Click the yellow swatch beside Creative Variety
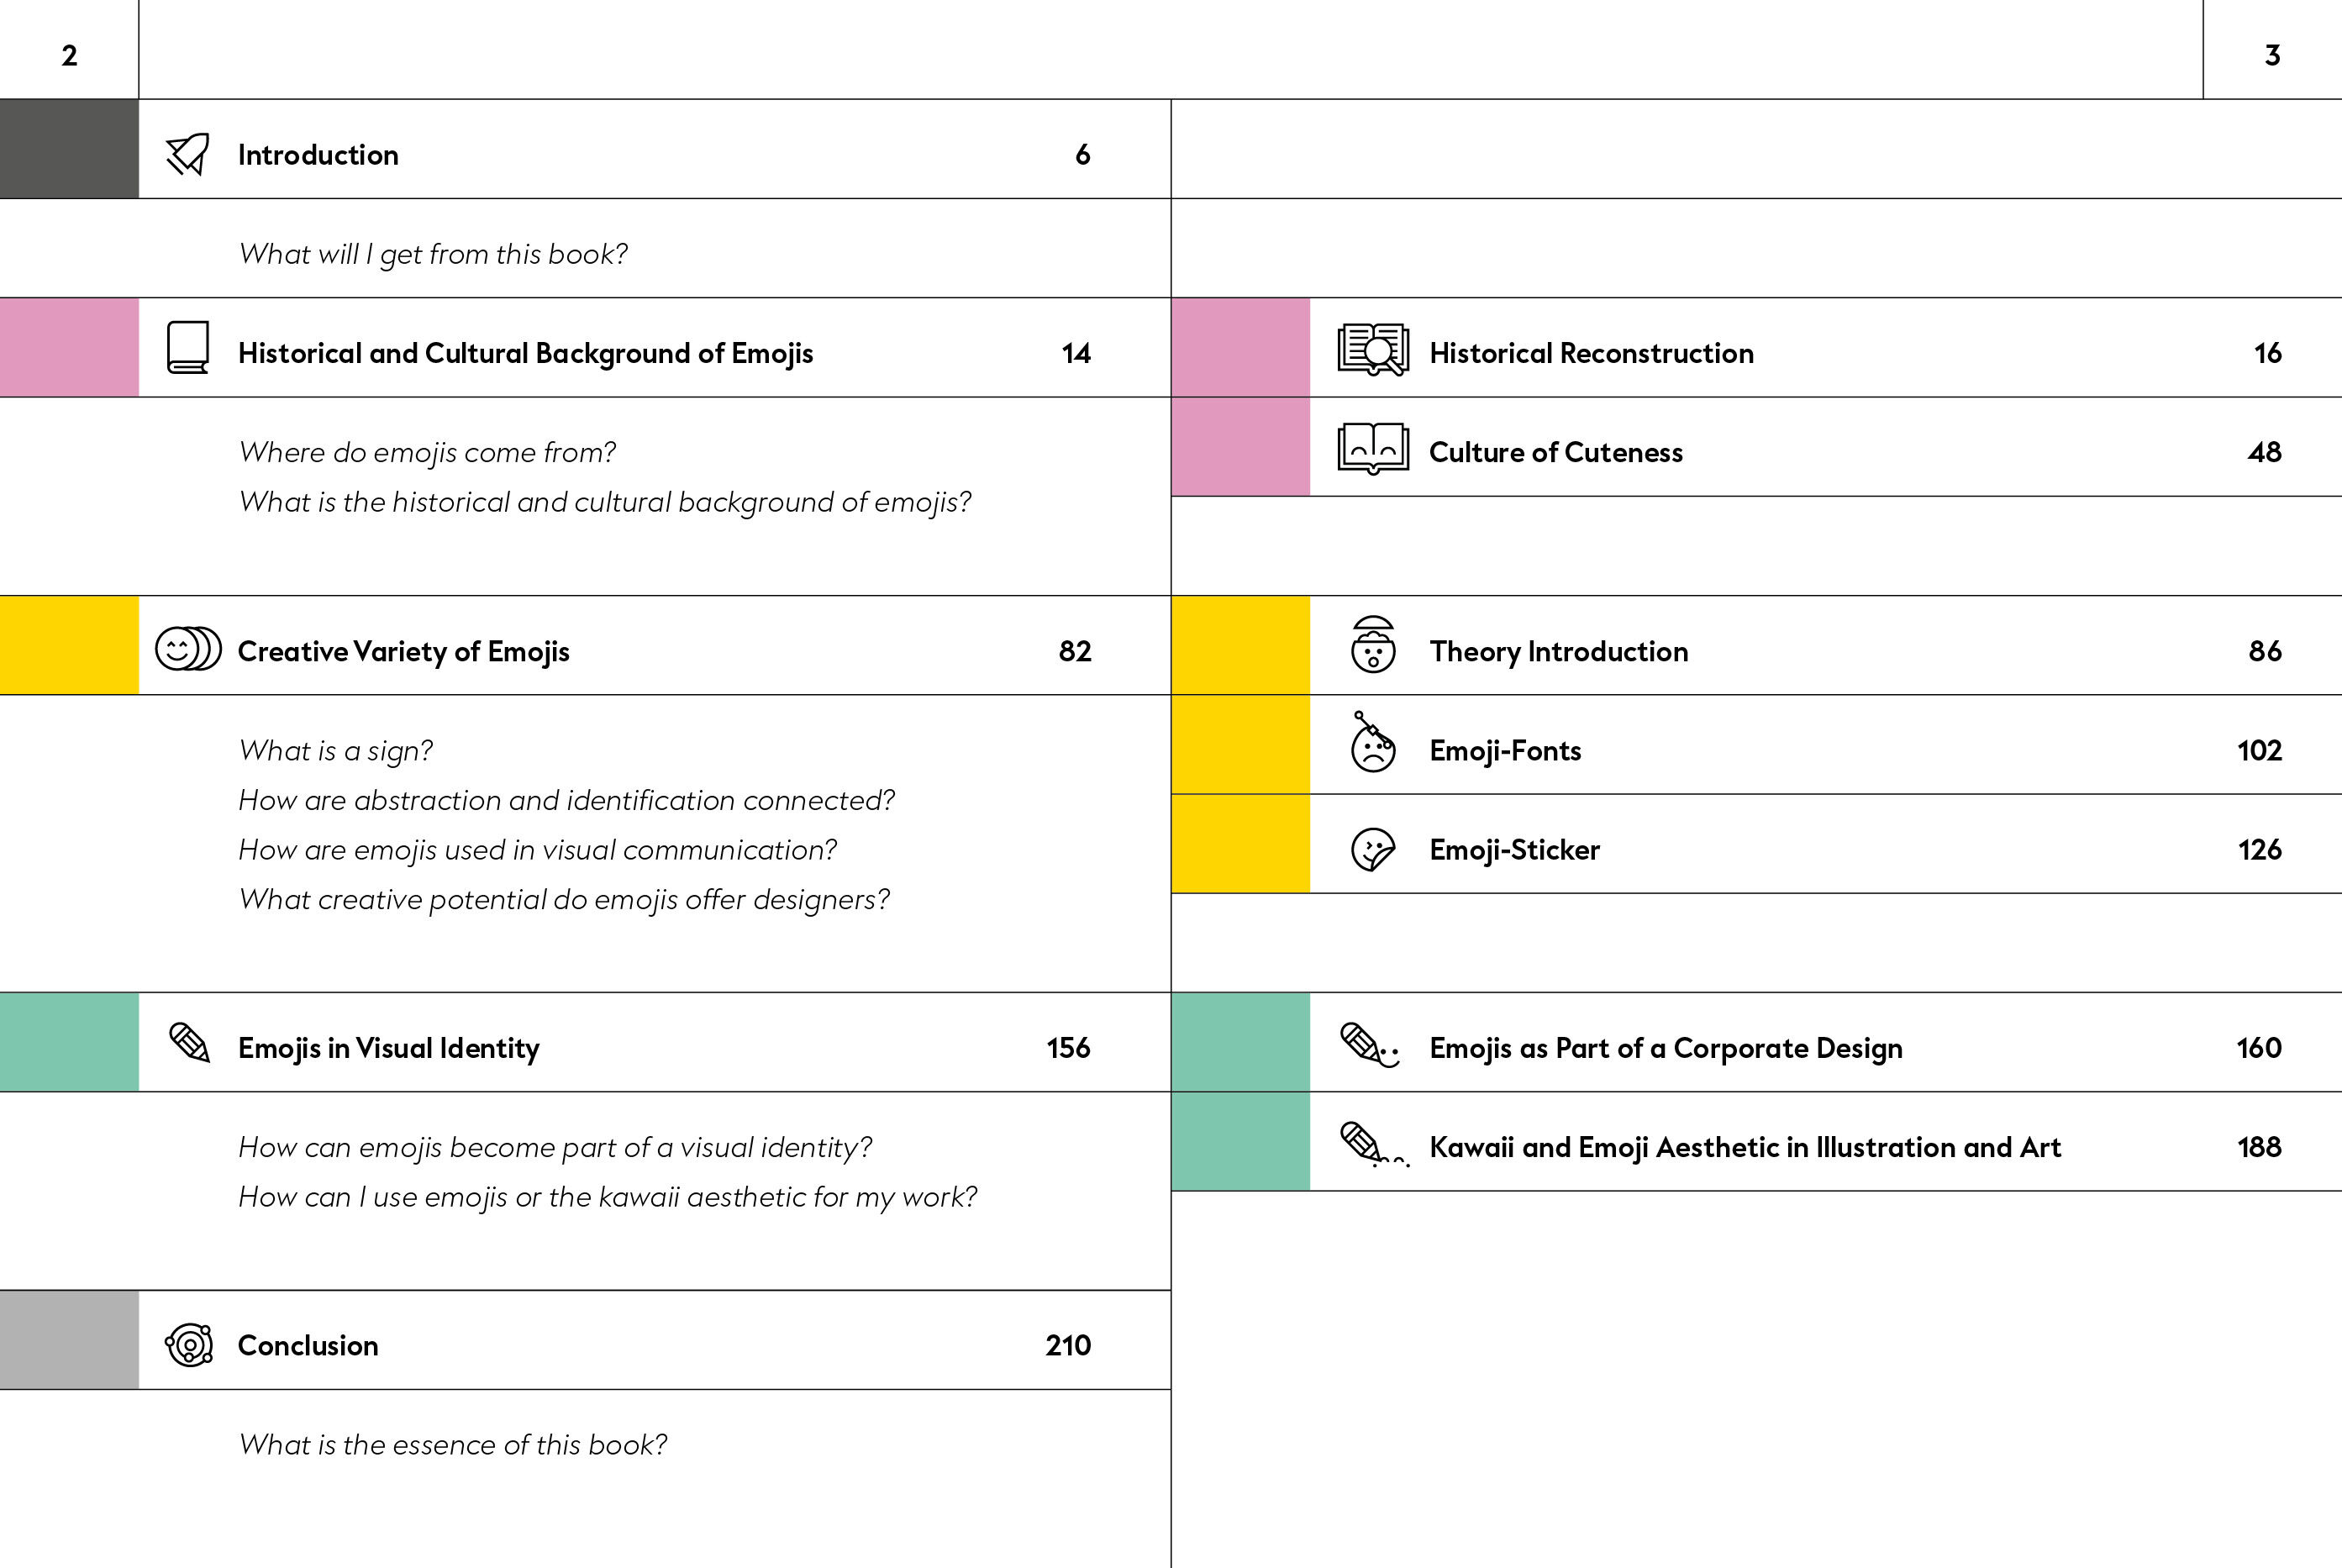Image resolution: width=2342 pixels, height=1568 pixels. click(x=69, y=645)
